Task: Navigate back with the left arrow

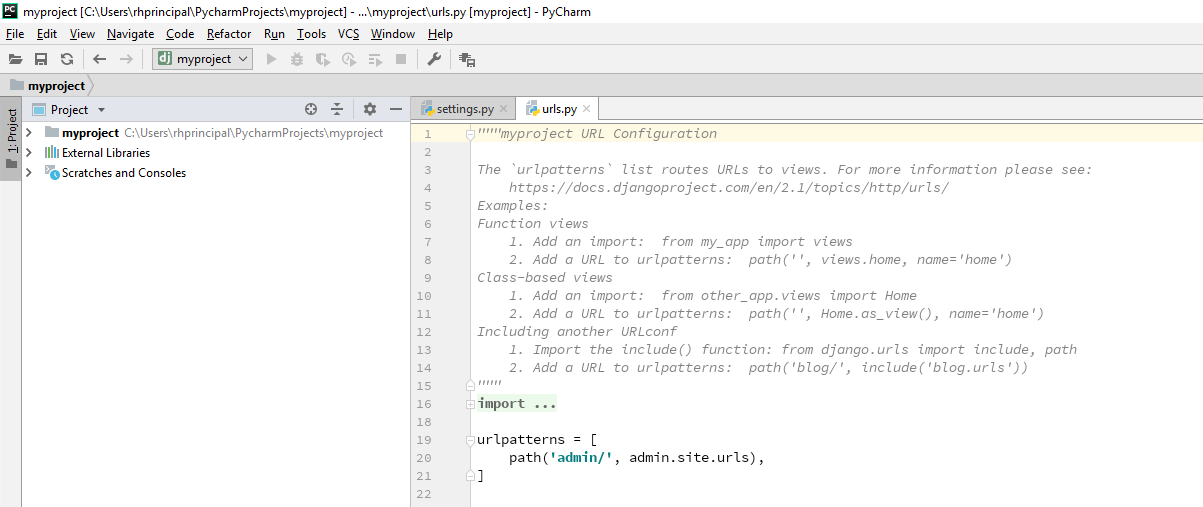Action: (99, 60)
